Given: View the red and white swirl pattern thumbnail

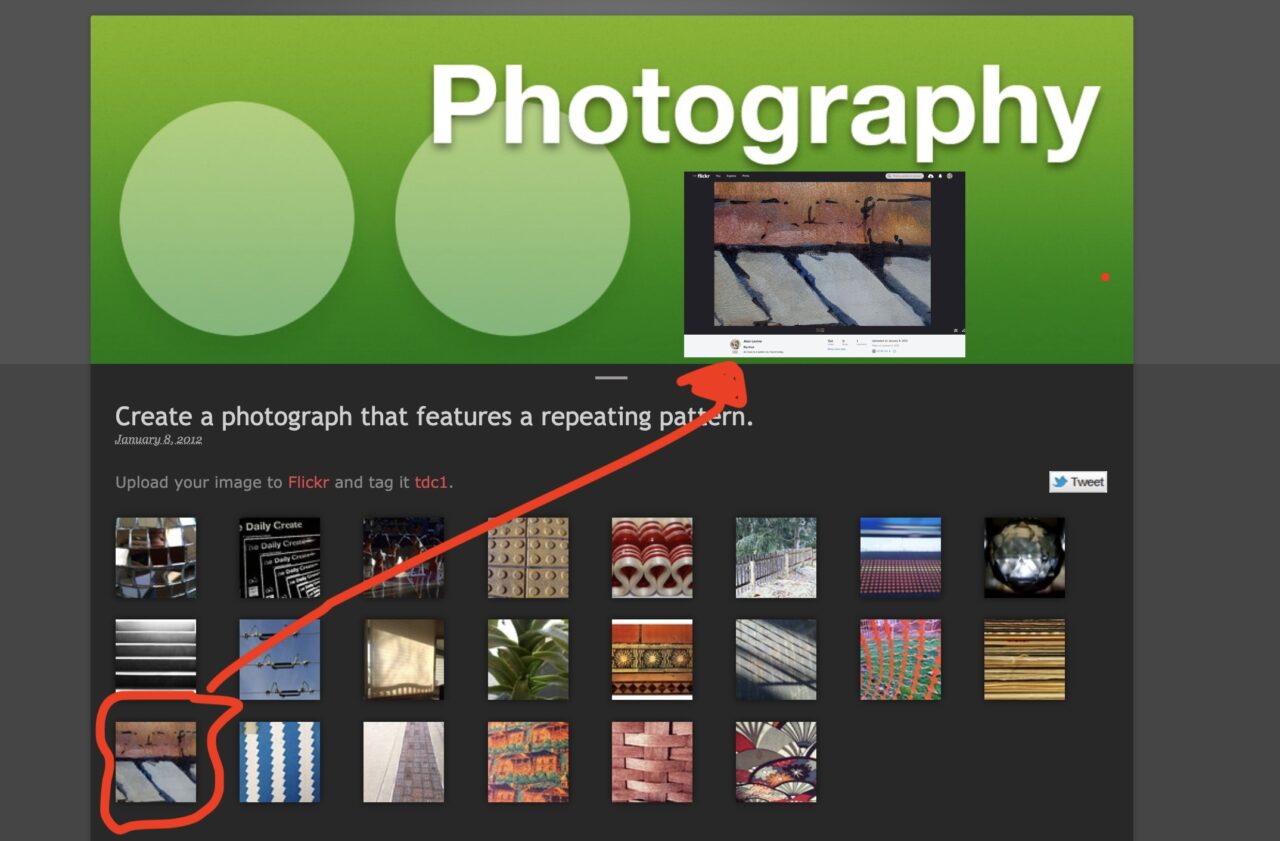Looking at the screenshot, I should click(652, 557).
